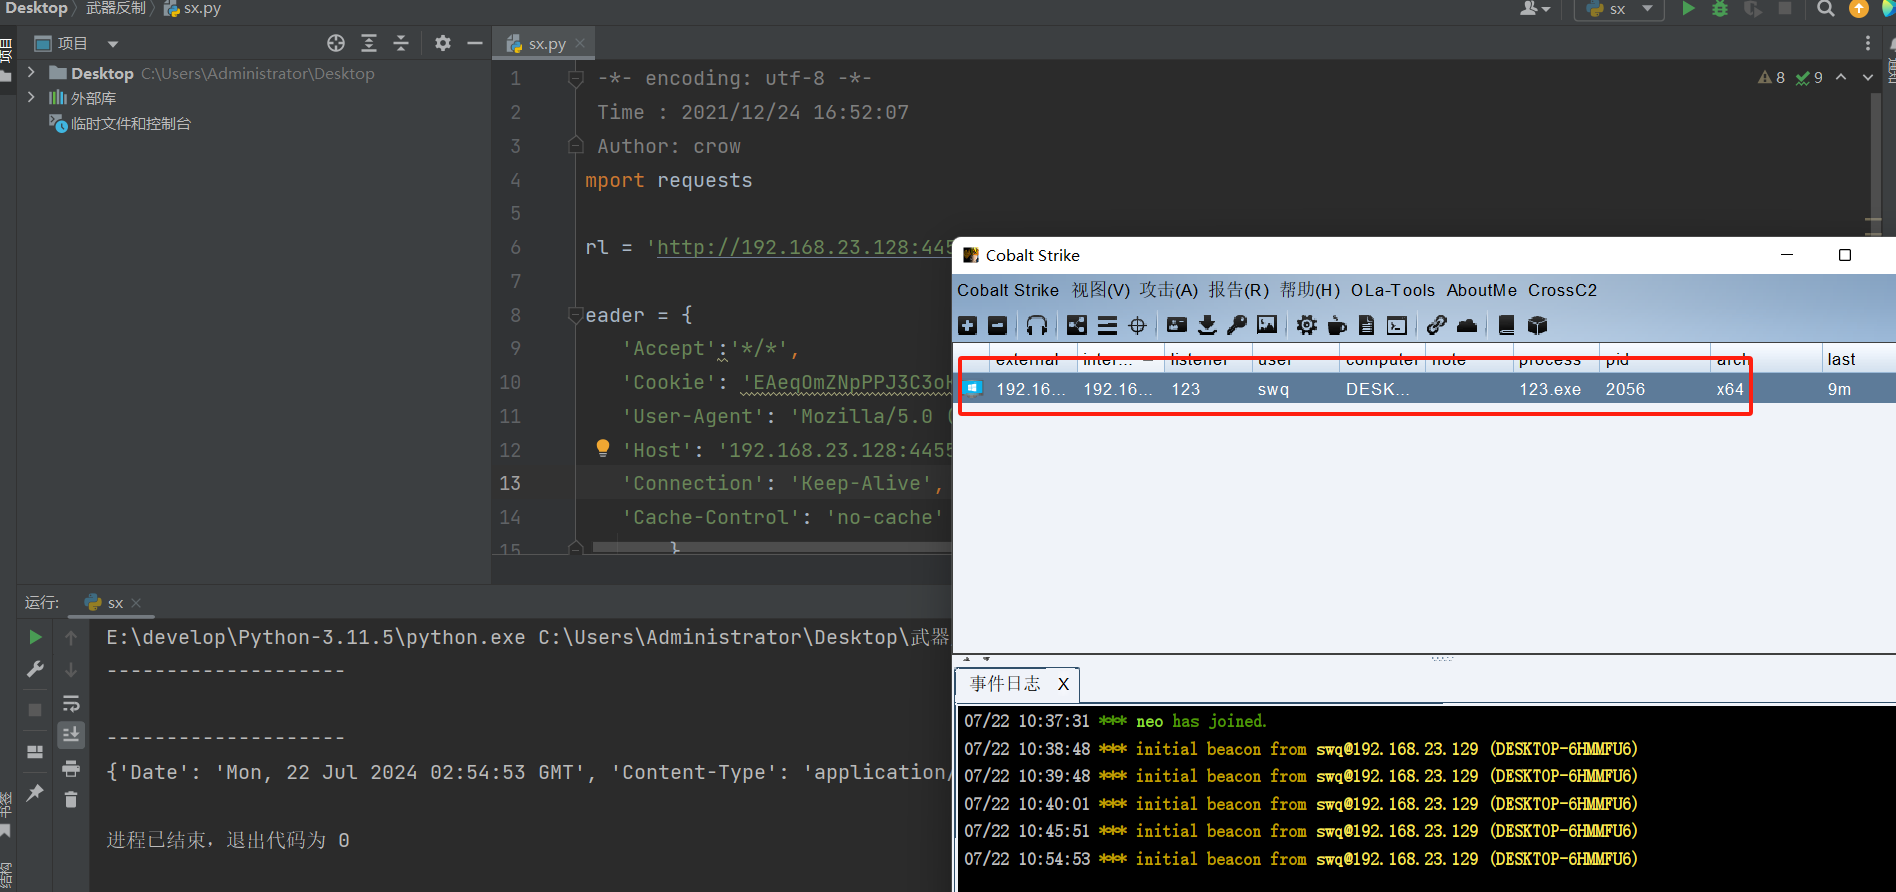Toggle scroll to end in run console
This screenshot has height=892, width=1896.
(71, 735)
